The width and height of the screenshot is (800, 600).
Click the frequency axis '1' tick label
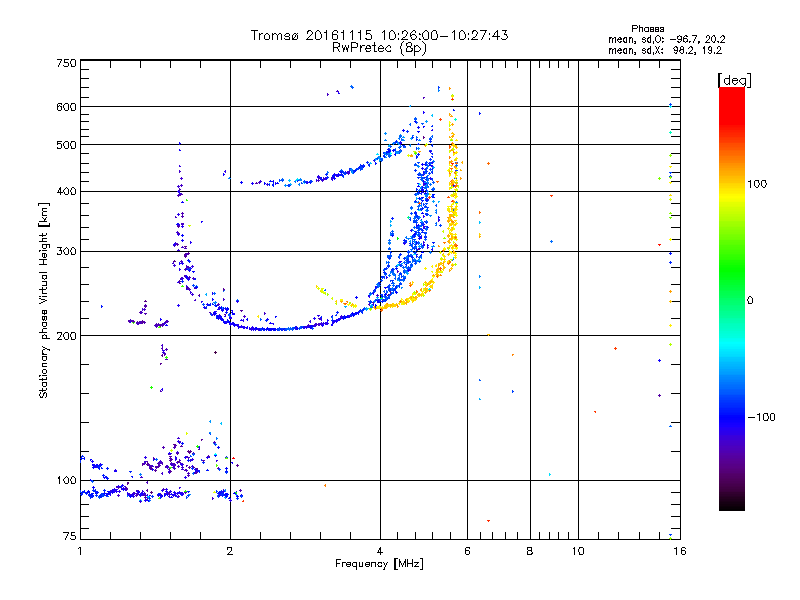80,551
